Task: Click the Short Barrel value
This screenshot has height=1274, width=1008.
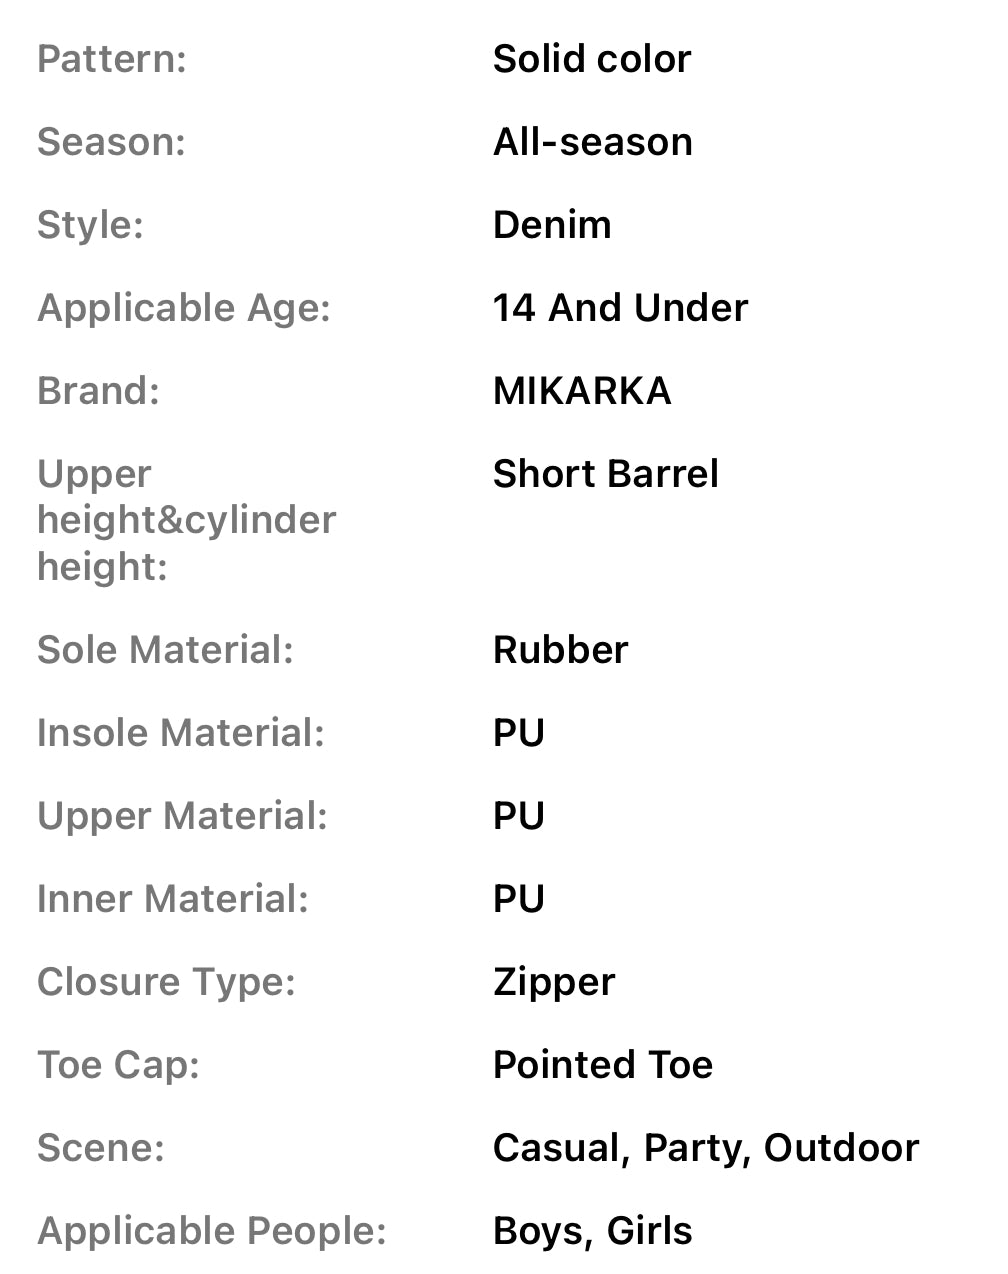Action: pyautogui.click(x=605, y=474)
